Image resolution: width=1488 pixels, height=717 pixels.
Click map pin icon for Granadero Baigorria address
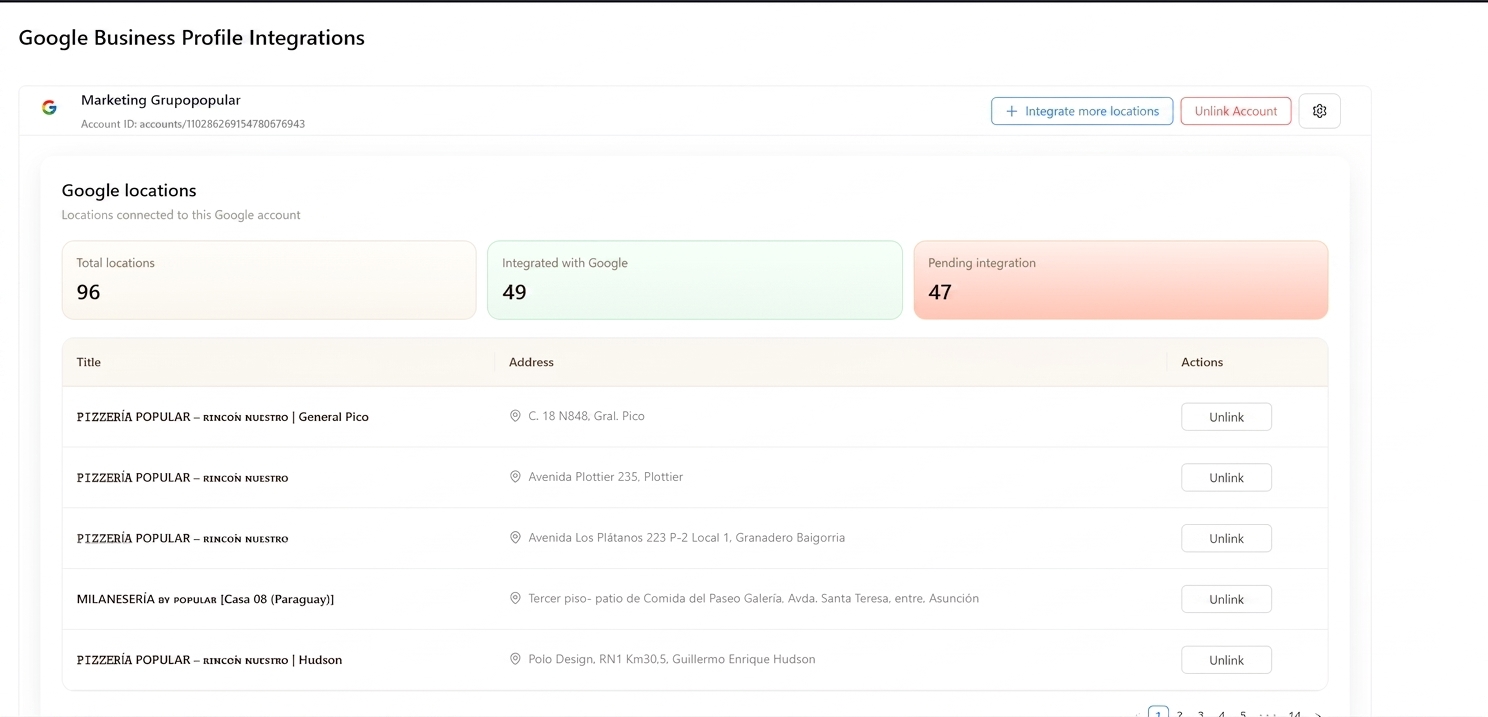516,538
